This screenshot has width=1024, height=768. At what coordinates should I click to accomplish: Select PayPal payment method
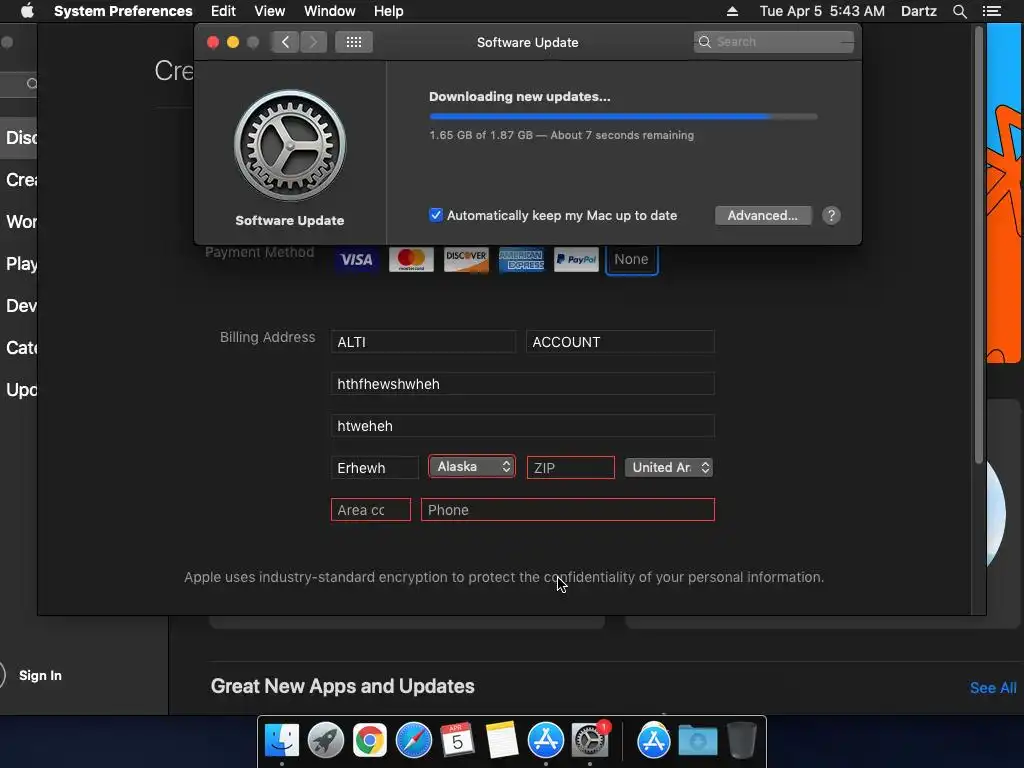(576, 259)
